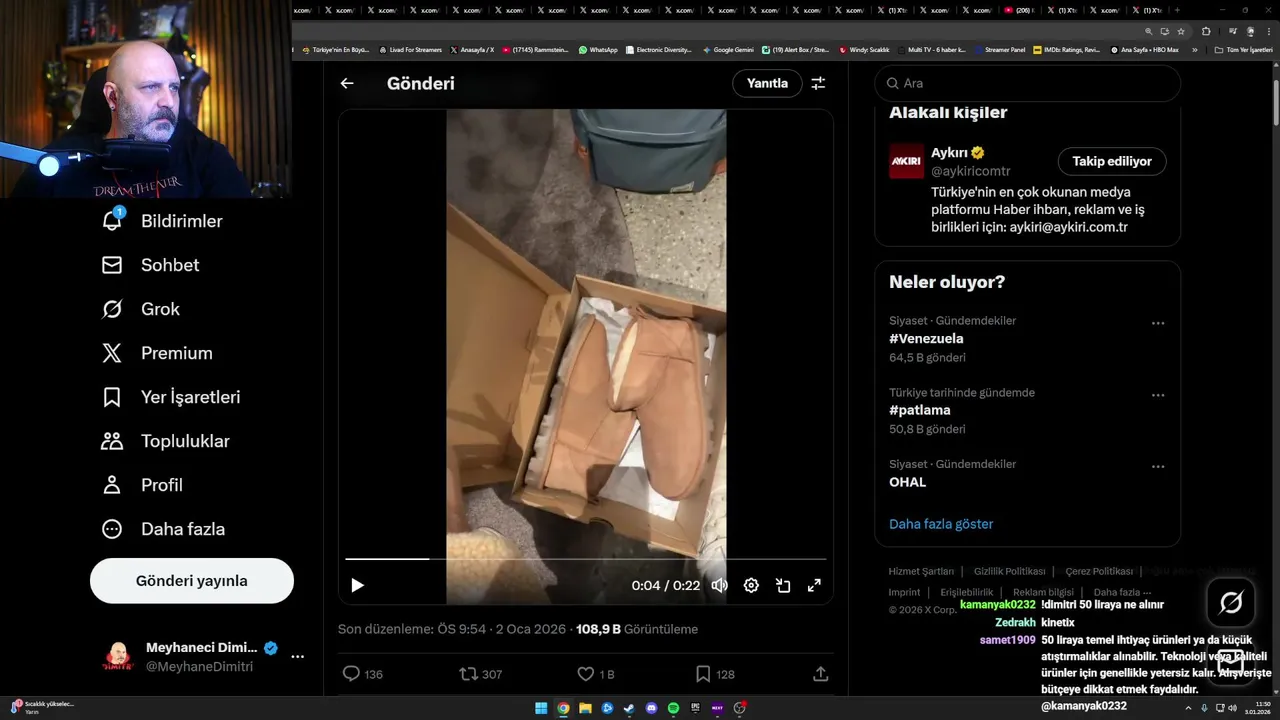
Task: Open Bildirimler notifications bell in sidebar
Action: [162, 221]
